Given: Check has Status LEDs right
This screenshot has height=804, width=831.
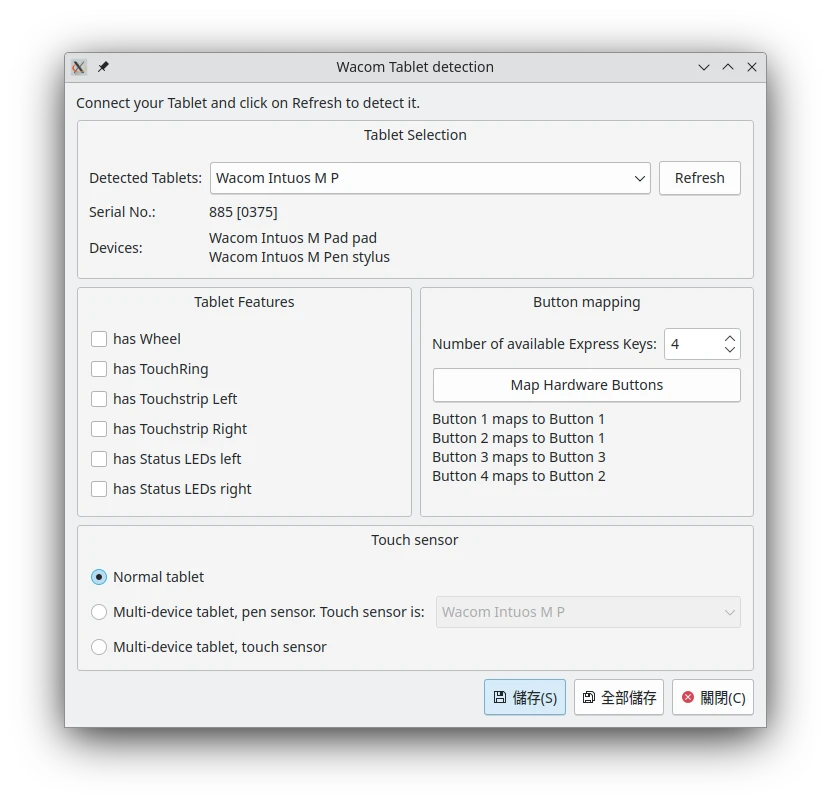Looking at the screenshot, I should coord(99,489).
